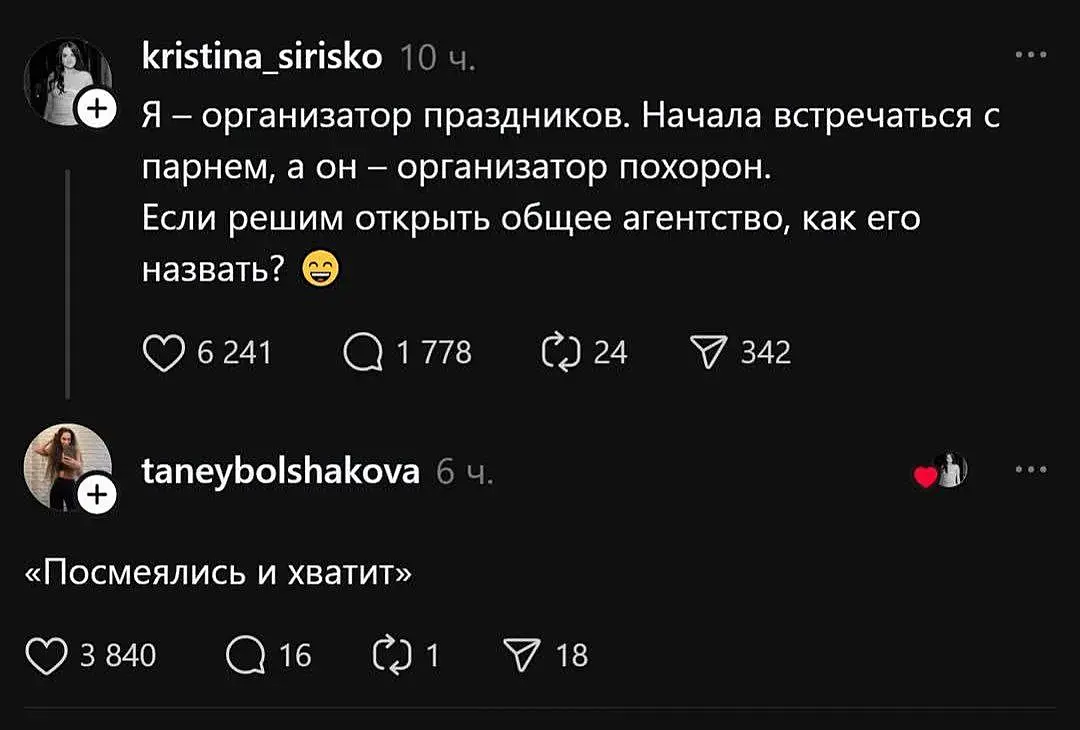Viewport: 1080px width, 730px height.
Task: Click the 10 ч. post timestamp
Action: [436, 59]
